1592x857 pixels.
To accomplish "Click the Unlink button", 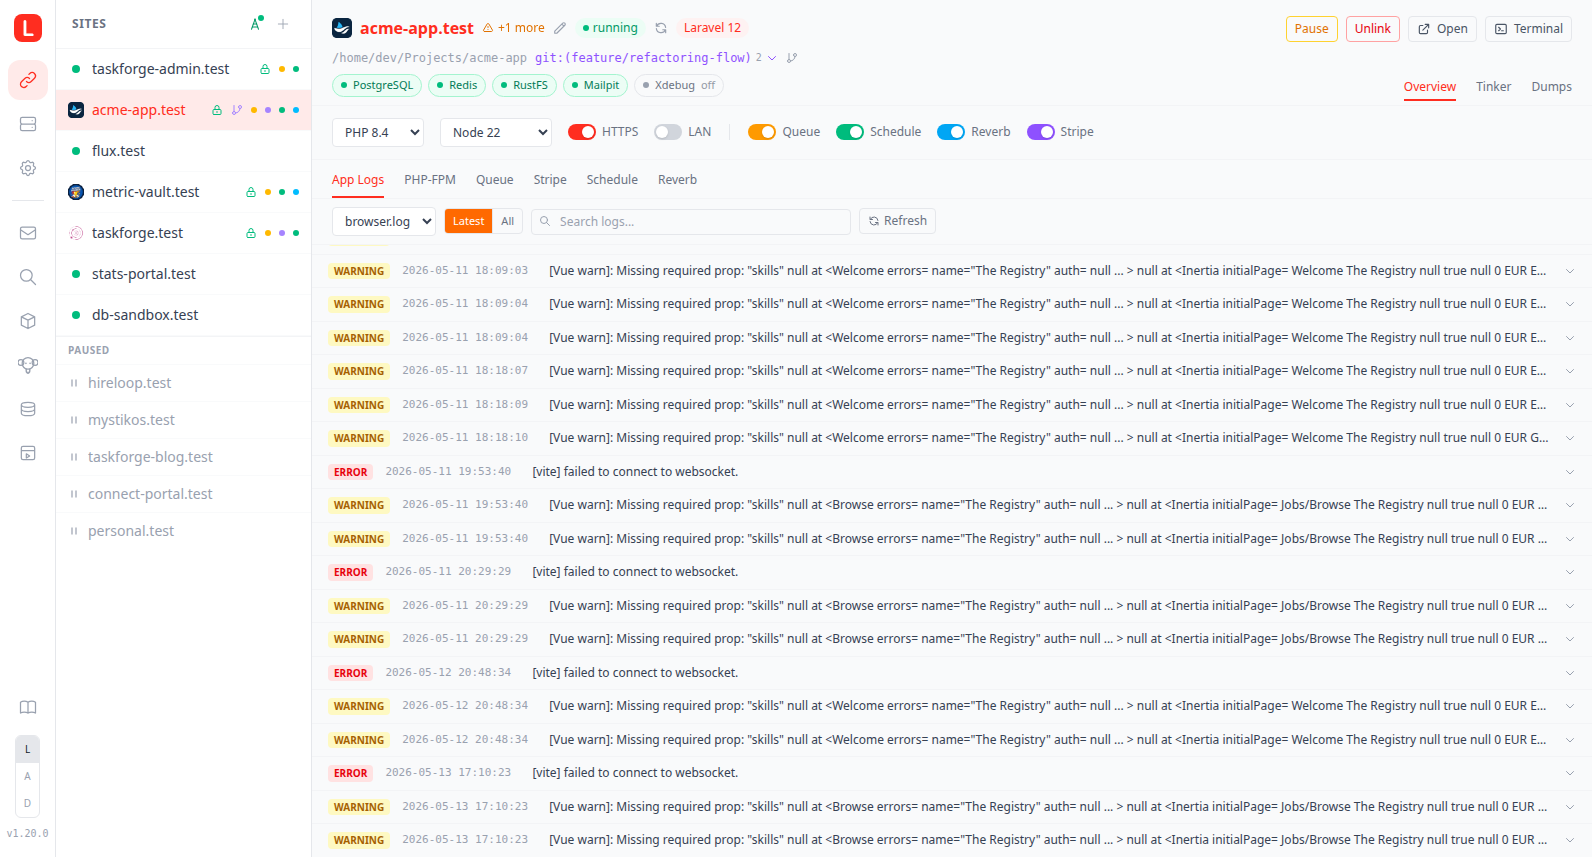I will [1373, 29].
